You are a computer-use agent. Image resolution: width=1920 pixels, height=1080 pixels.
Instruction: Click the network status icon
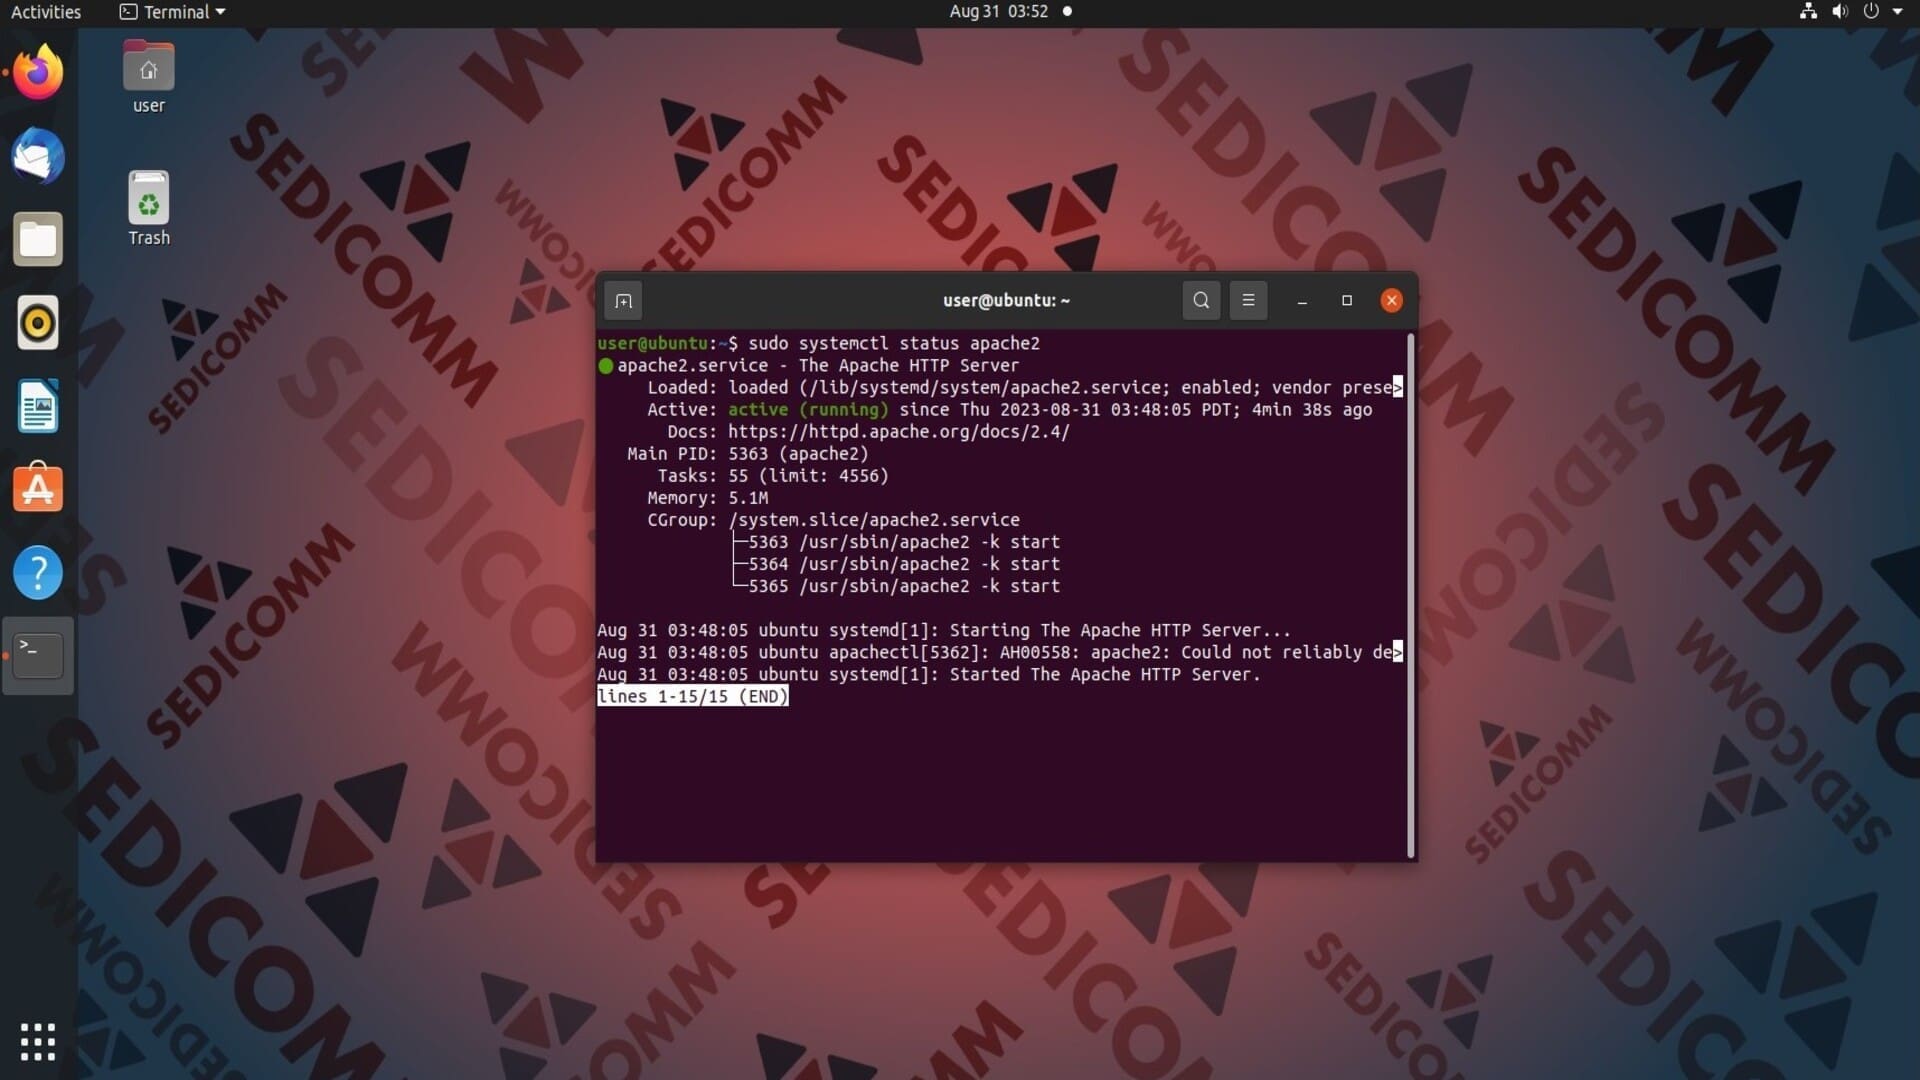pos(1808,11)
